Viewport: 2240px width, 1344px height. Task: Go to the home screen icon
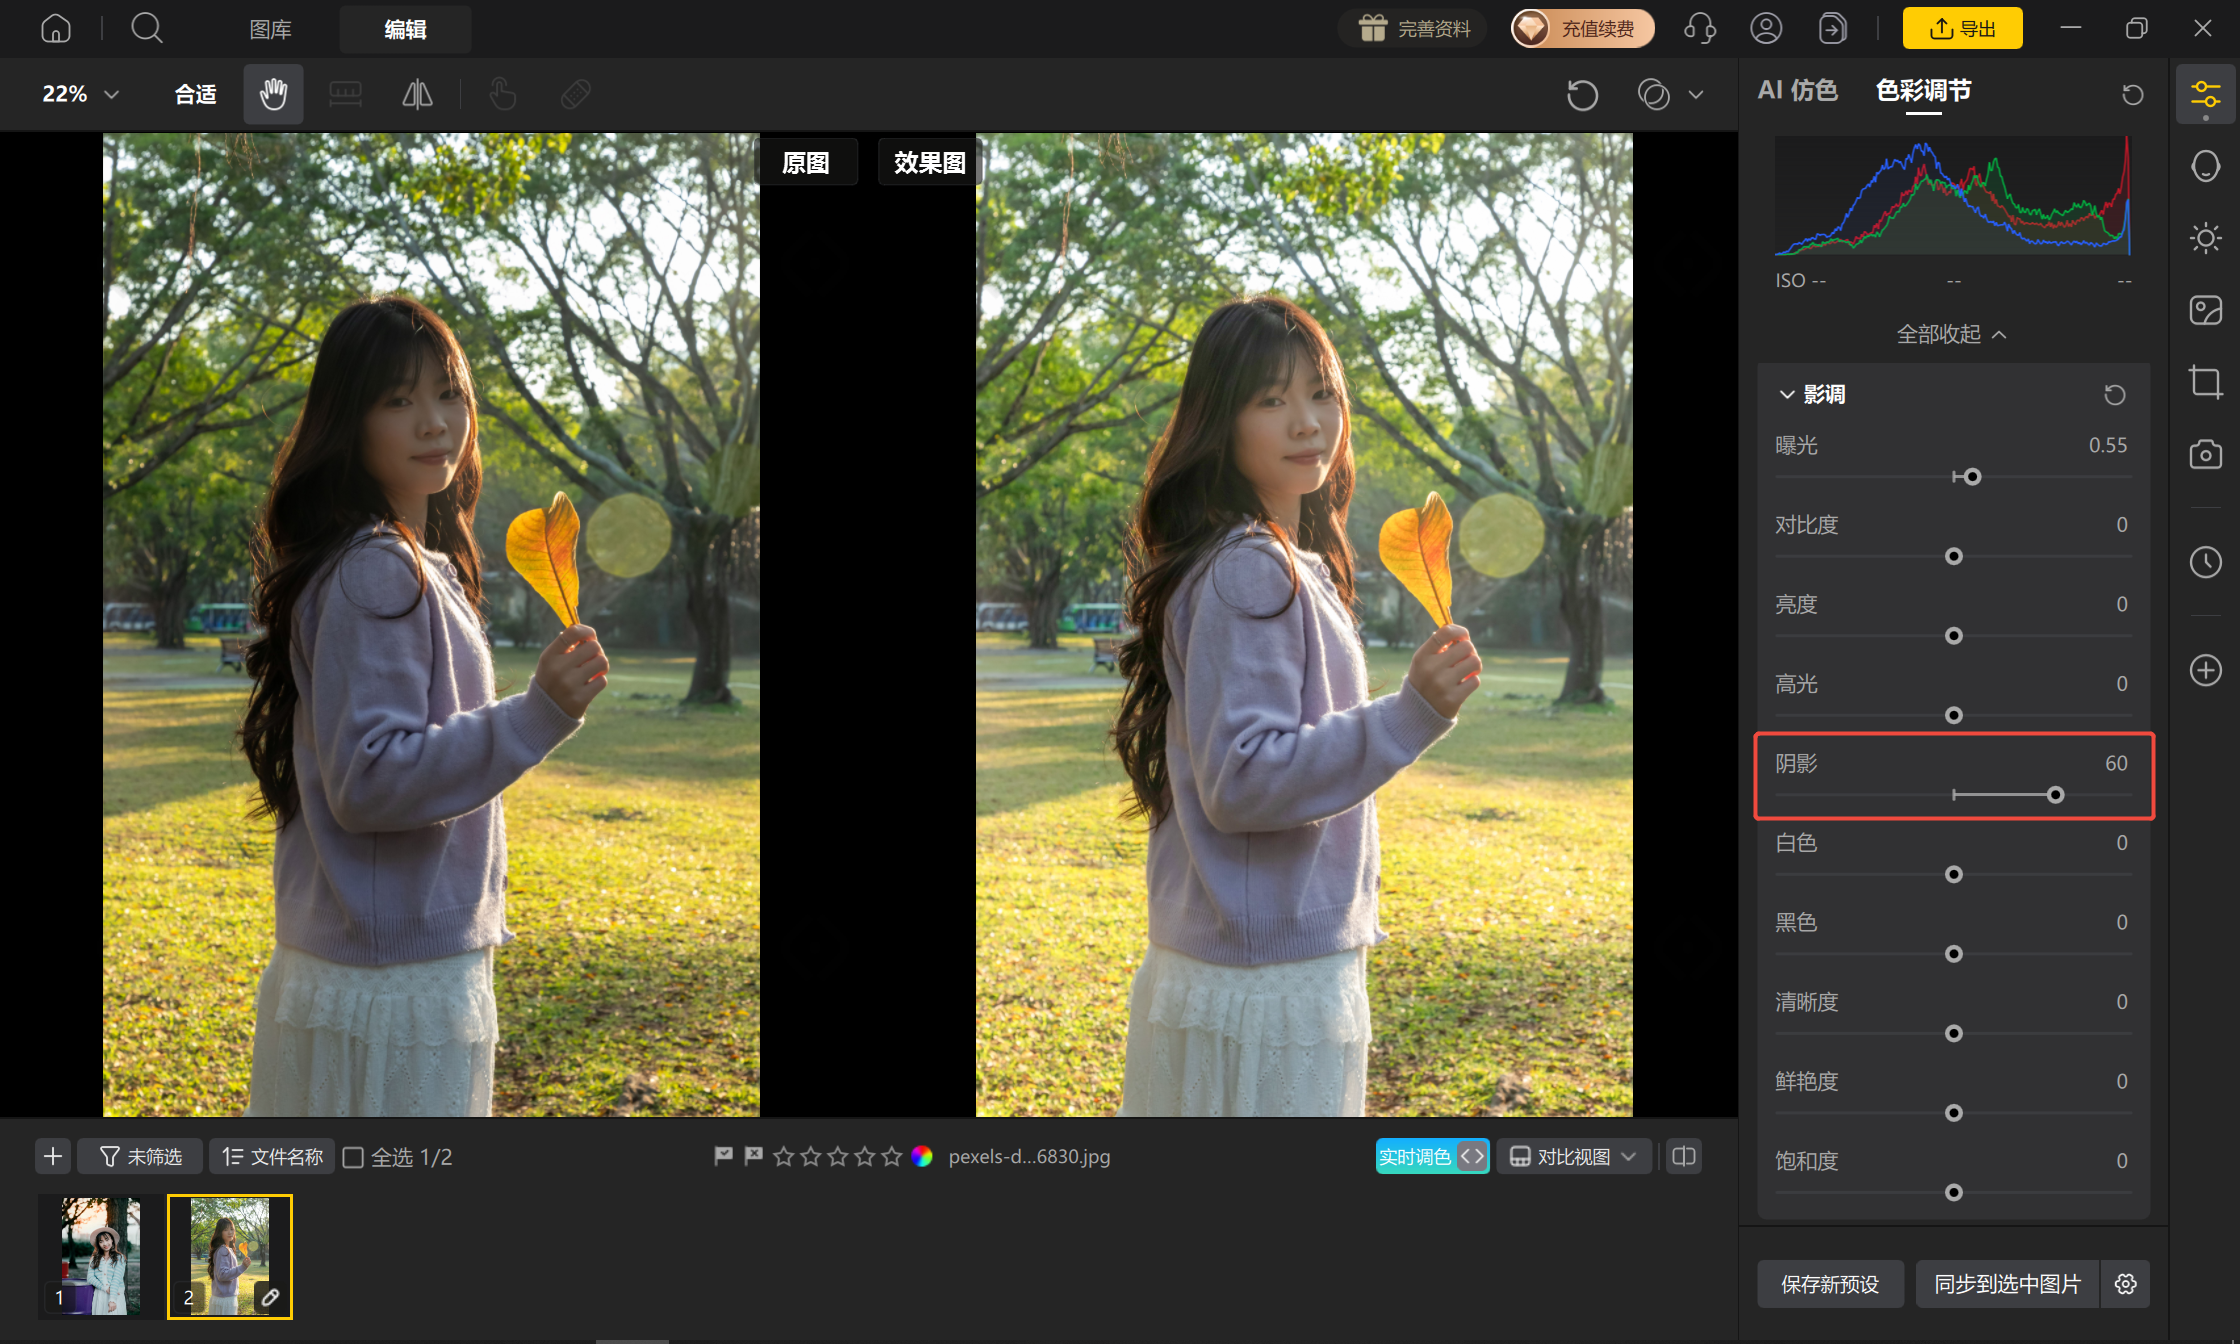tap(56, 29)
